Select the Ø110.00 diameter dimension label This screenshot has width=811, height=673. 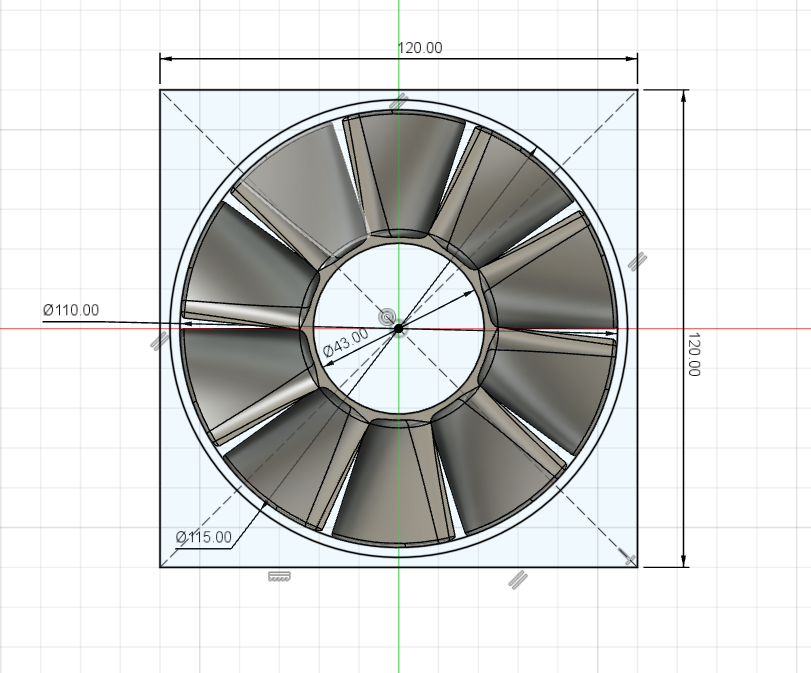pos(69,311)
